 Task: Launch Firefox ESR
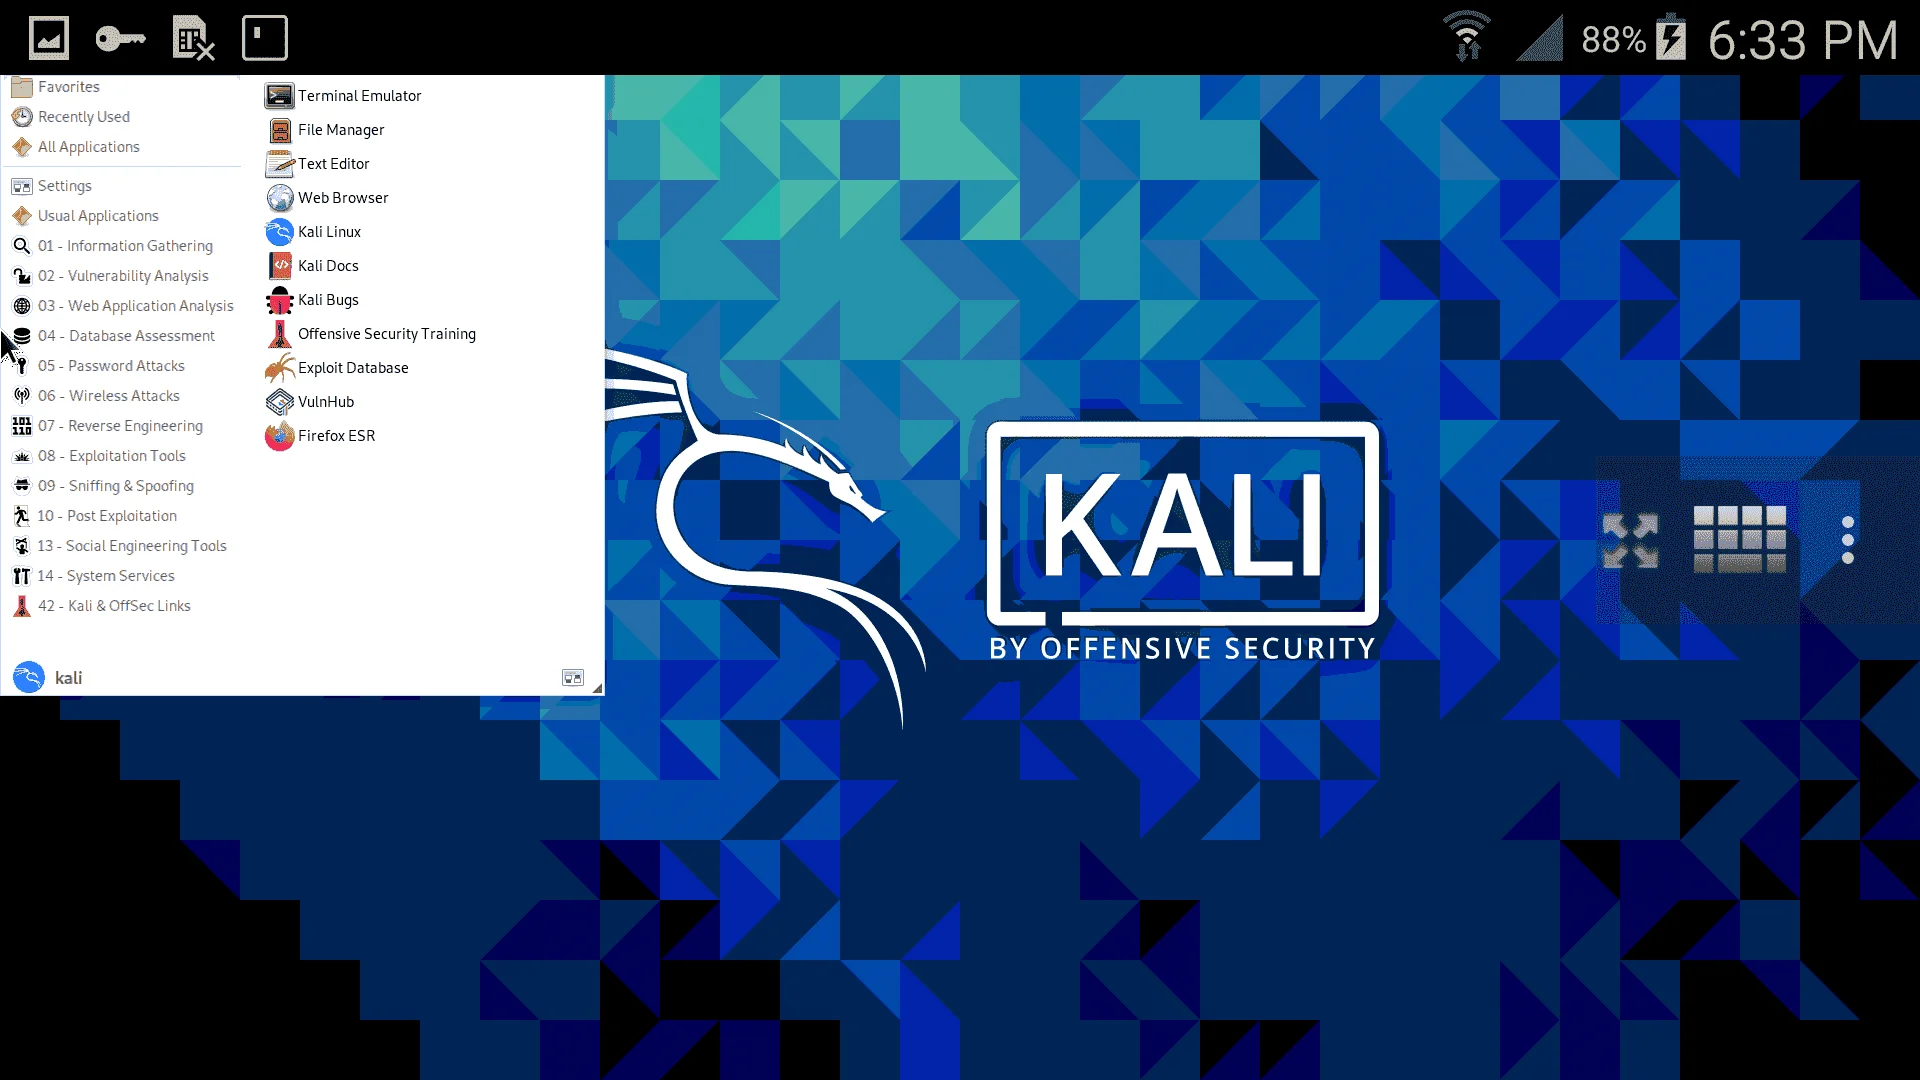click(x=320, y=436)
